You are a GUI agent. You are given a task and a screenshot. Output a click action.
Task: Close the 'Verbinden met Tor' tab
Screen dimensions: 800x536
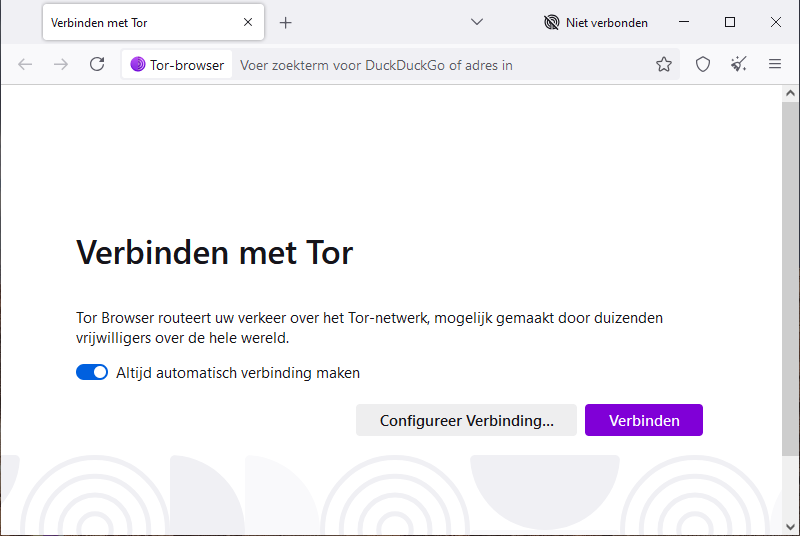click(x=248, y=22)
